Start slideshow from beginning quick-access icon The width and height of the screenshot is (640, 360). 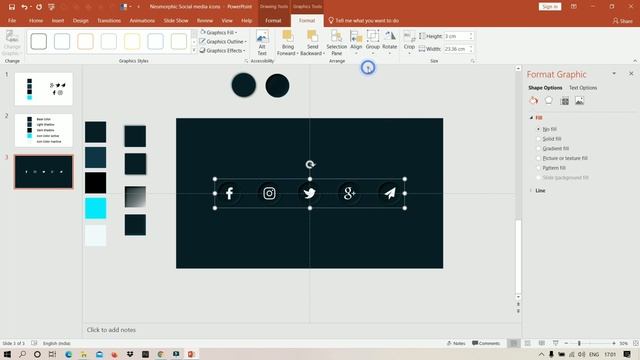click(x=51, y=7)
